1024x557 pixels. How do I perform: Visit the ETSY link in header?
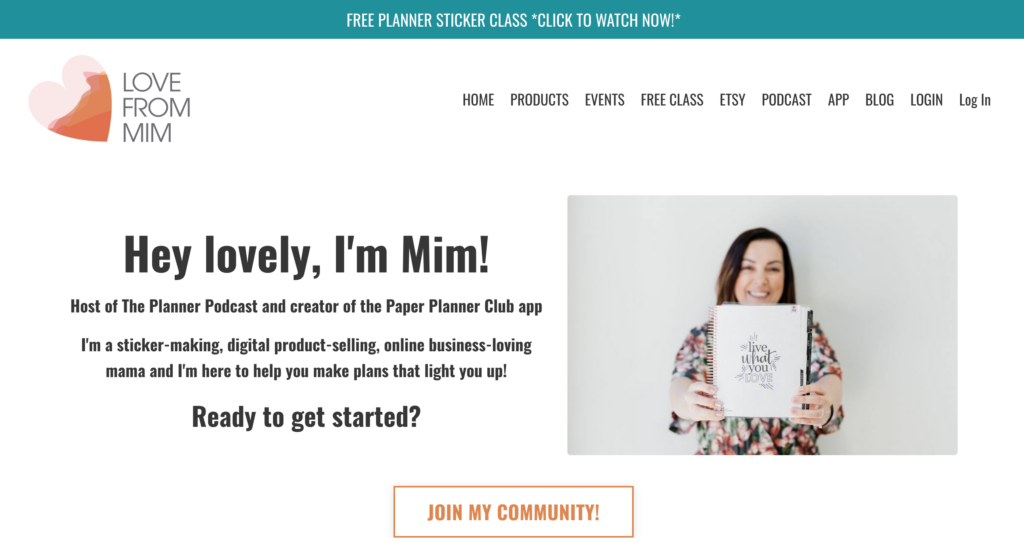point(732,100)
